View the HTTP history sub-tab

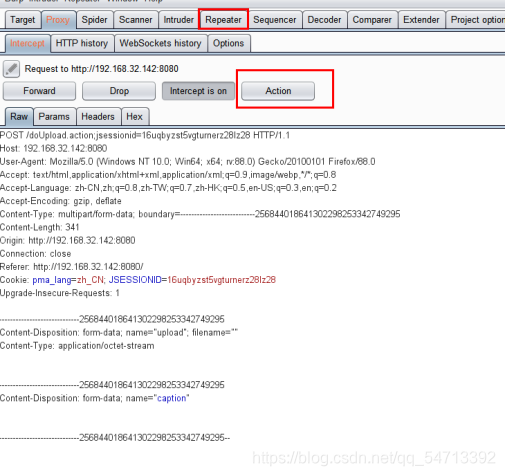click(x=82, y=43)
